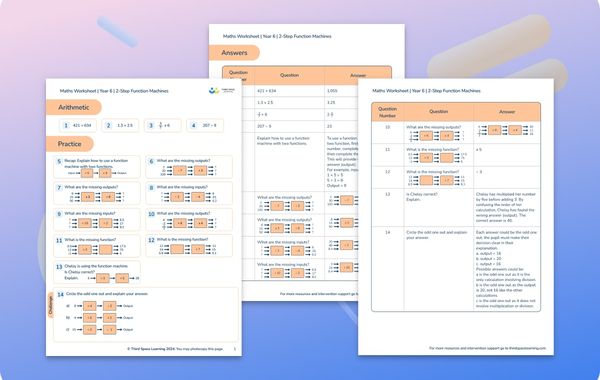Click the row 14 answer explanation paragraph
The image size is (600, 380).
click(x=507, y=269)
